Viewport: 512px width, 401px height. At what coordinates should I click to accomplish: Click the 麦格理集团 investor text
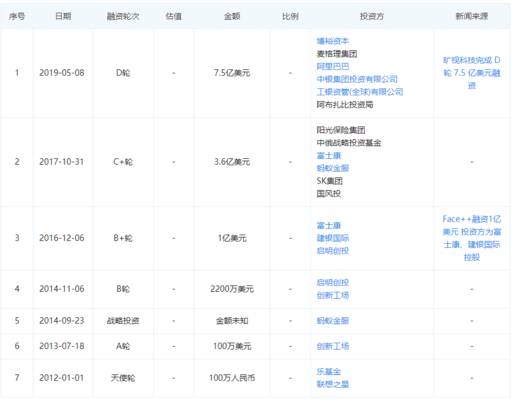click(x=337, y=54)
